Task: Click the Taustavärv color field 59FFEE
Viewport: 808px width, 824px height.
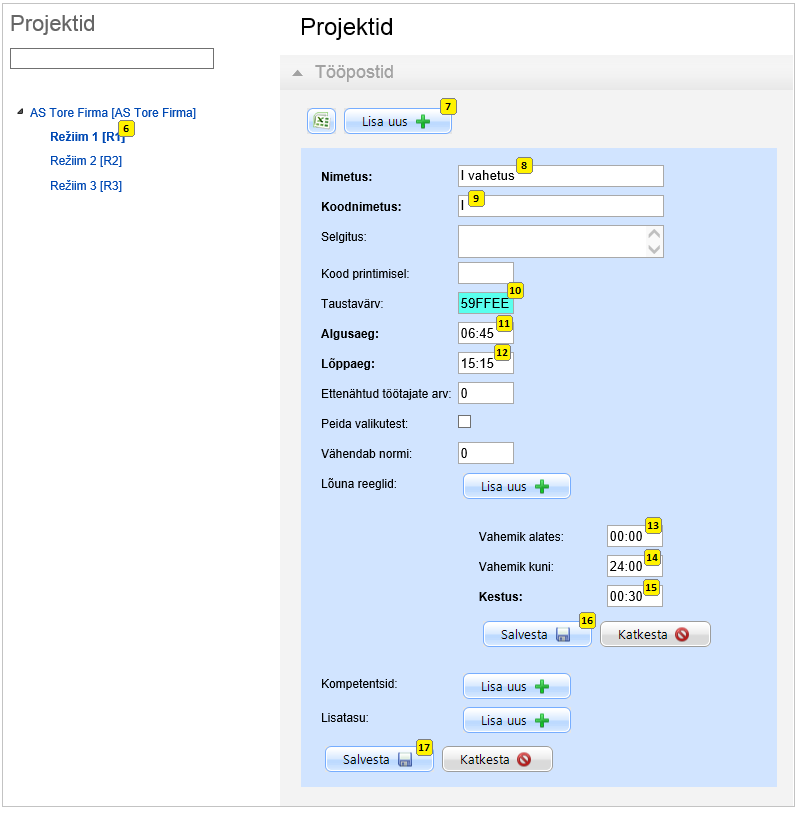Action: click(485, 304)
